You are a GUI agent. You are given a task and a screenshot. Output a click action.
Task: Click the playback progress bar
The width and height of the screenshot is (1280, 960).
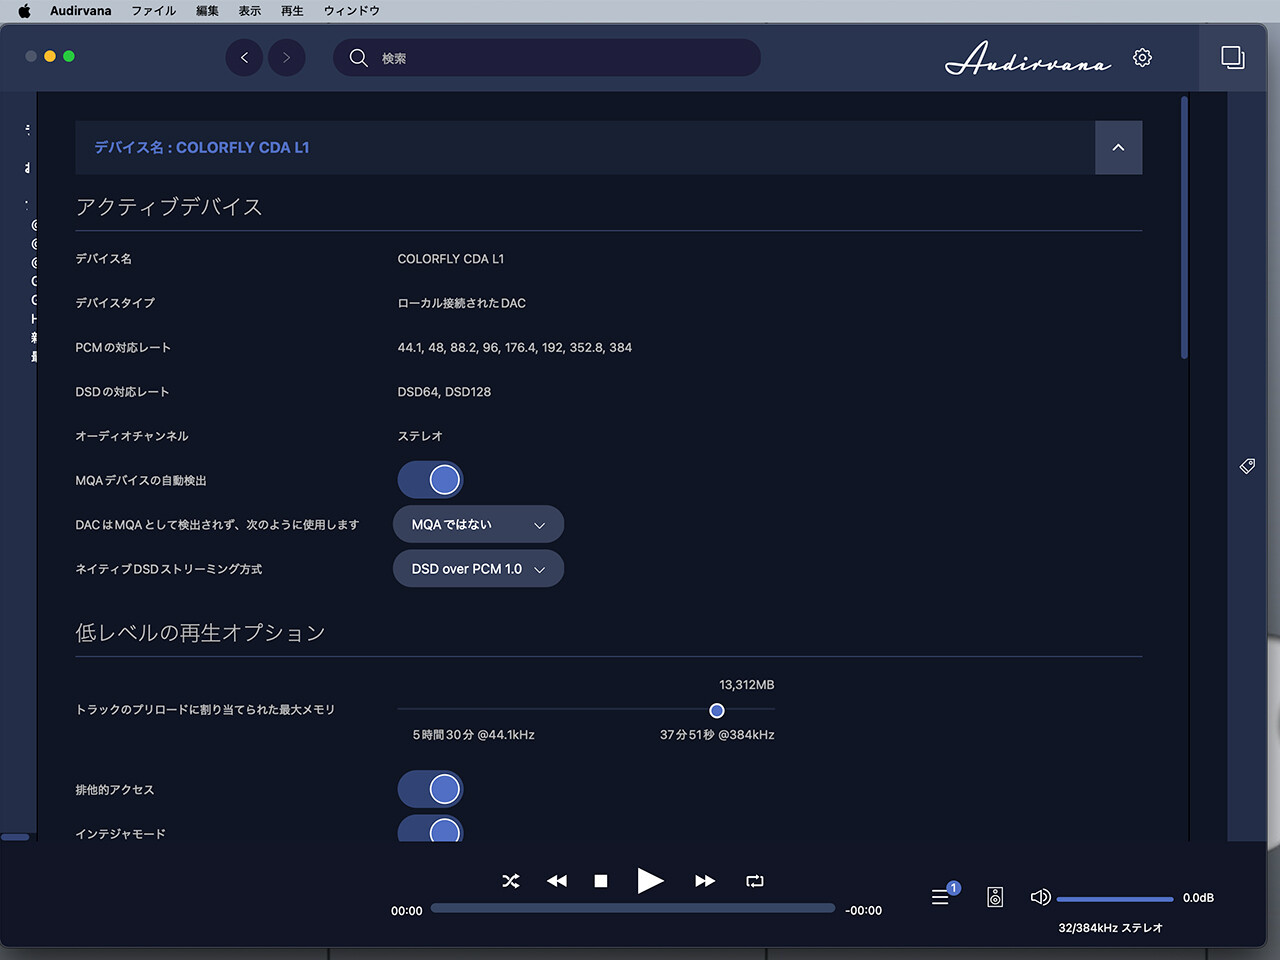[x=633, y=909]
